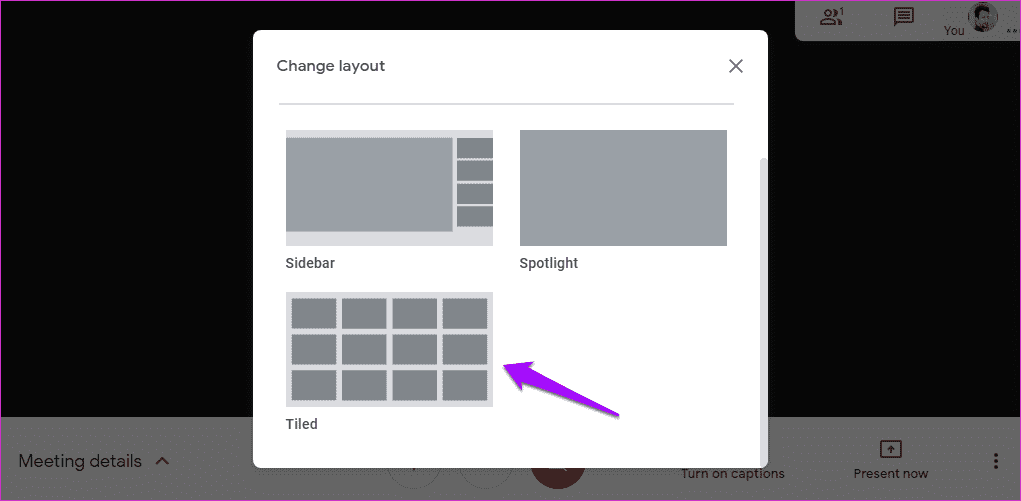
Task: Select the Sidebar layout thumbnail
Action: pos(389,188)
